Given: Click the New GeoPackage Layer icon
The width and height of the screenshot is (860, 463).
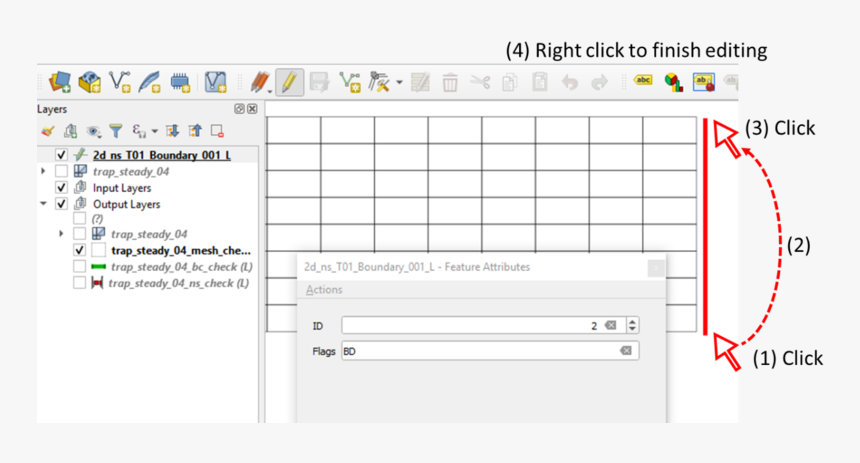Looking at the screenshot, I should [x=89, y=82].
